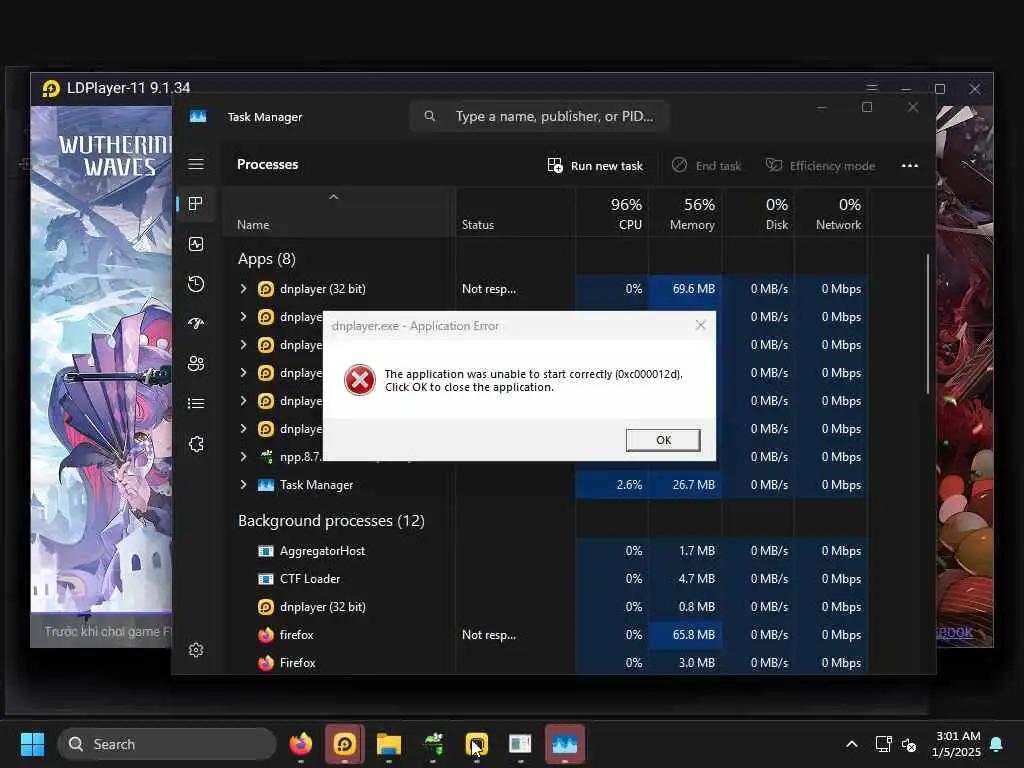
Task: Click Wuthering Waves banner in LDPlayer
Action: pos(101,359)
